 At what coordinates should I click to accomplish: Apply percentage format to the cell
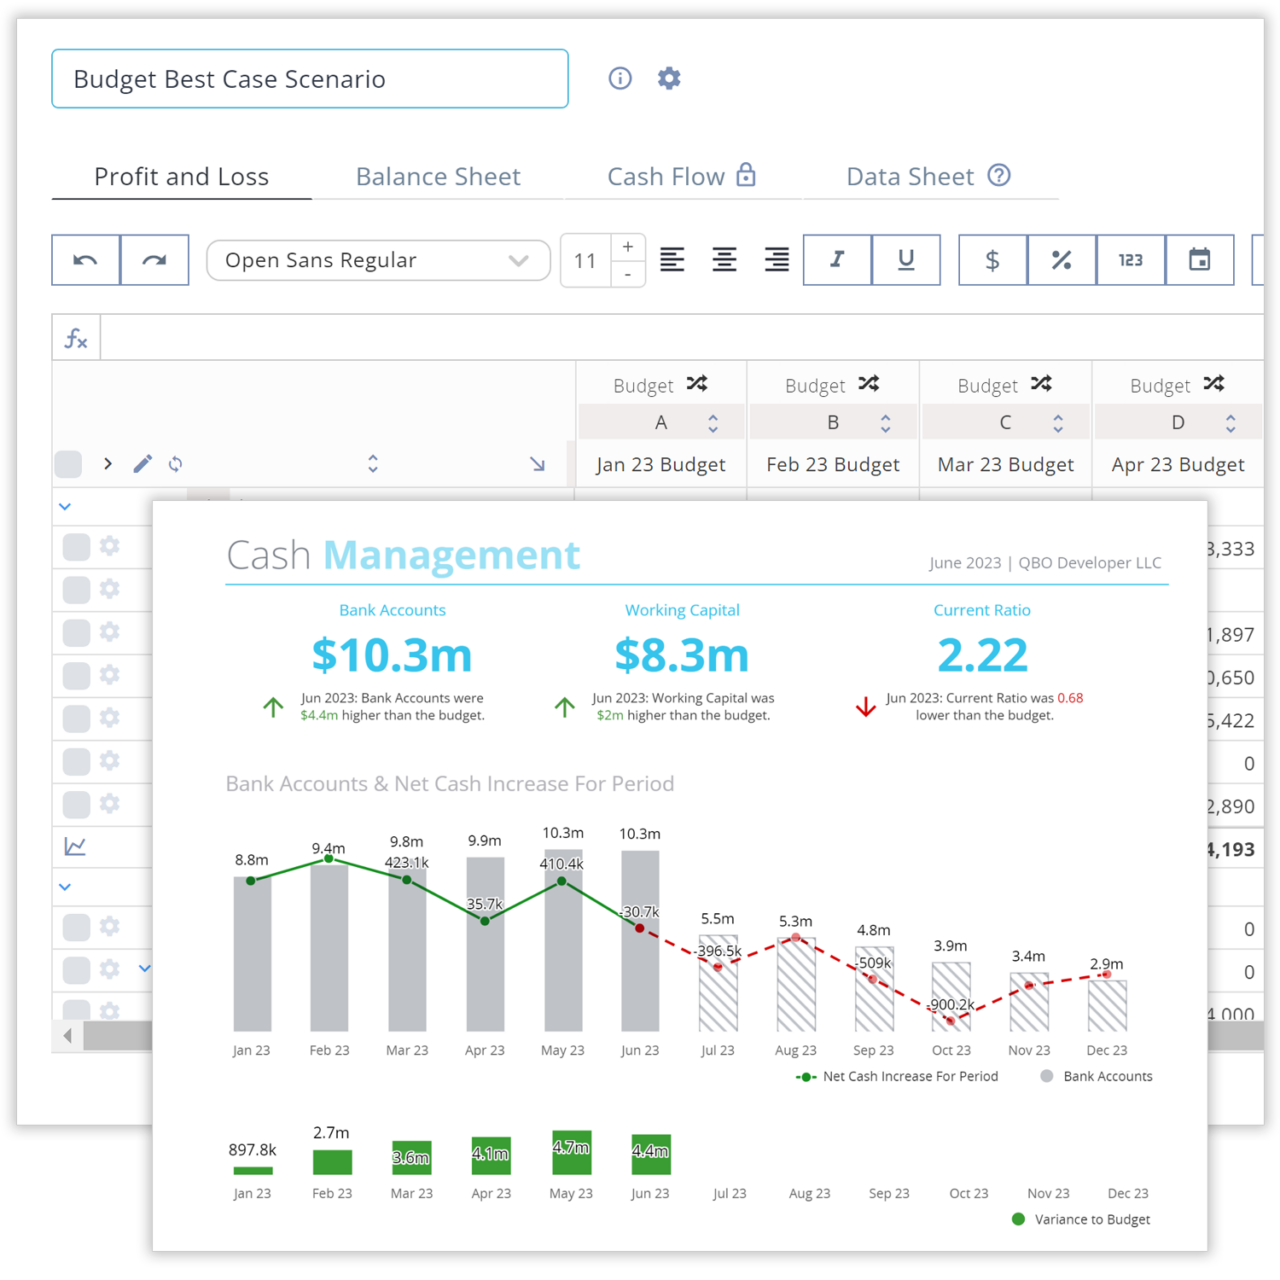1061,260
